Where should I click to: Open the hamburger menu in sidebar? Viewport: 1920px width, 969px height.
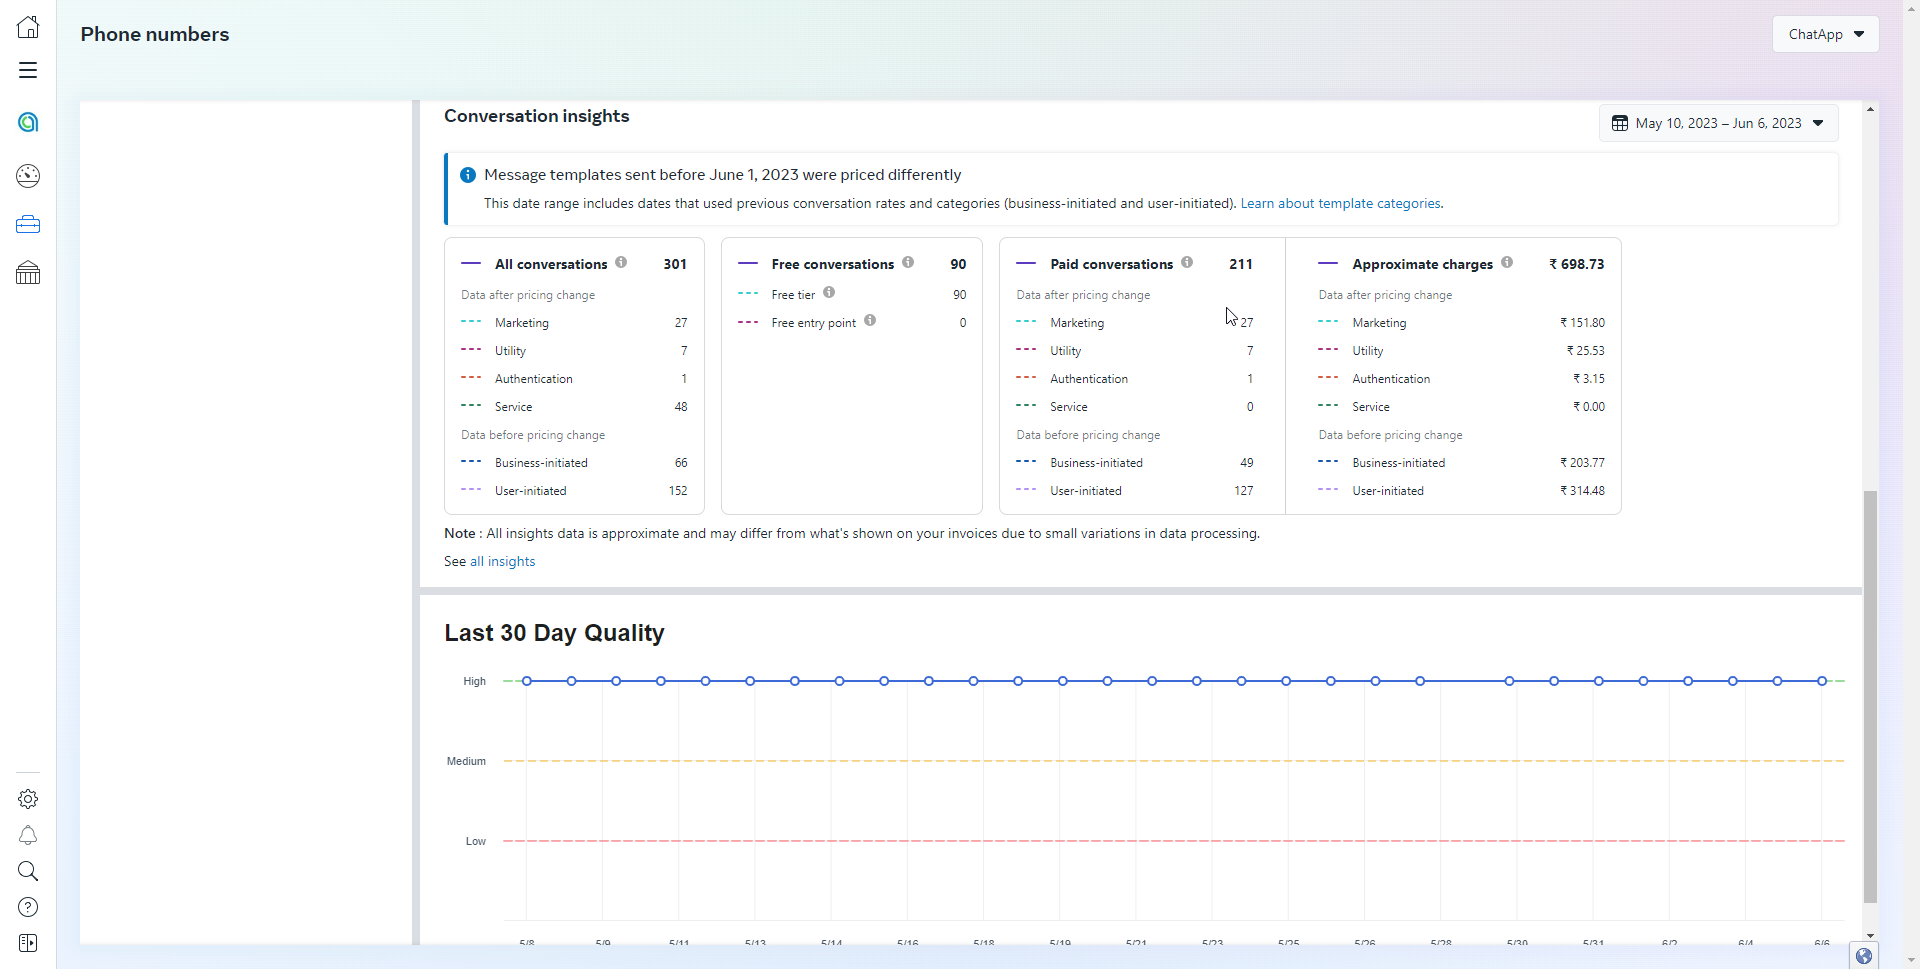(28, 70)
